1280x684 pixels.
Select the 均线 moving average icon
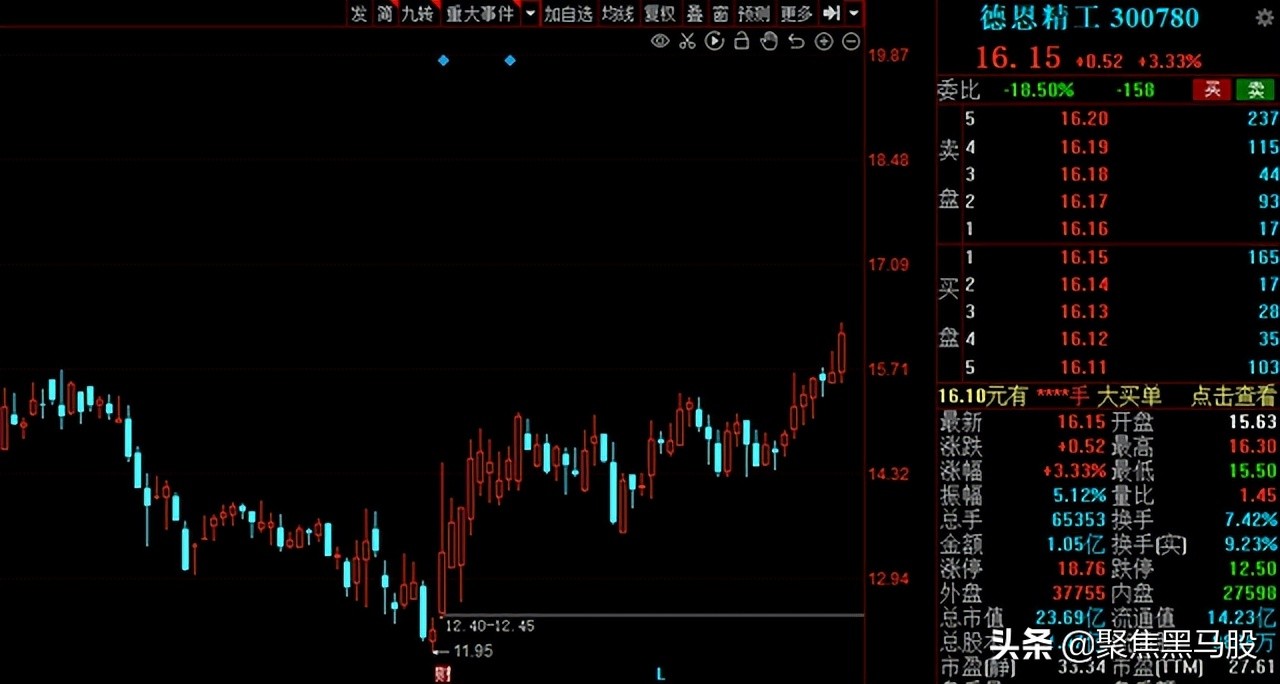(617, 14)
